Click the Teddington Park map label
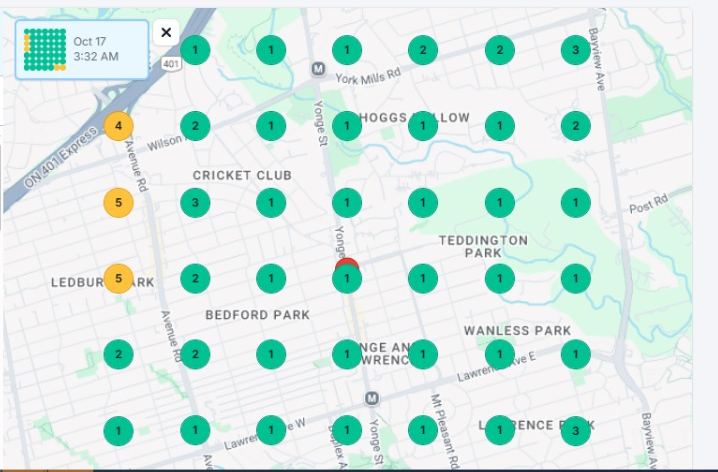 click(x=483, y=247)
